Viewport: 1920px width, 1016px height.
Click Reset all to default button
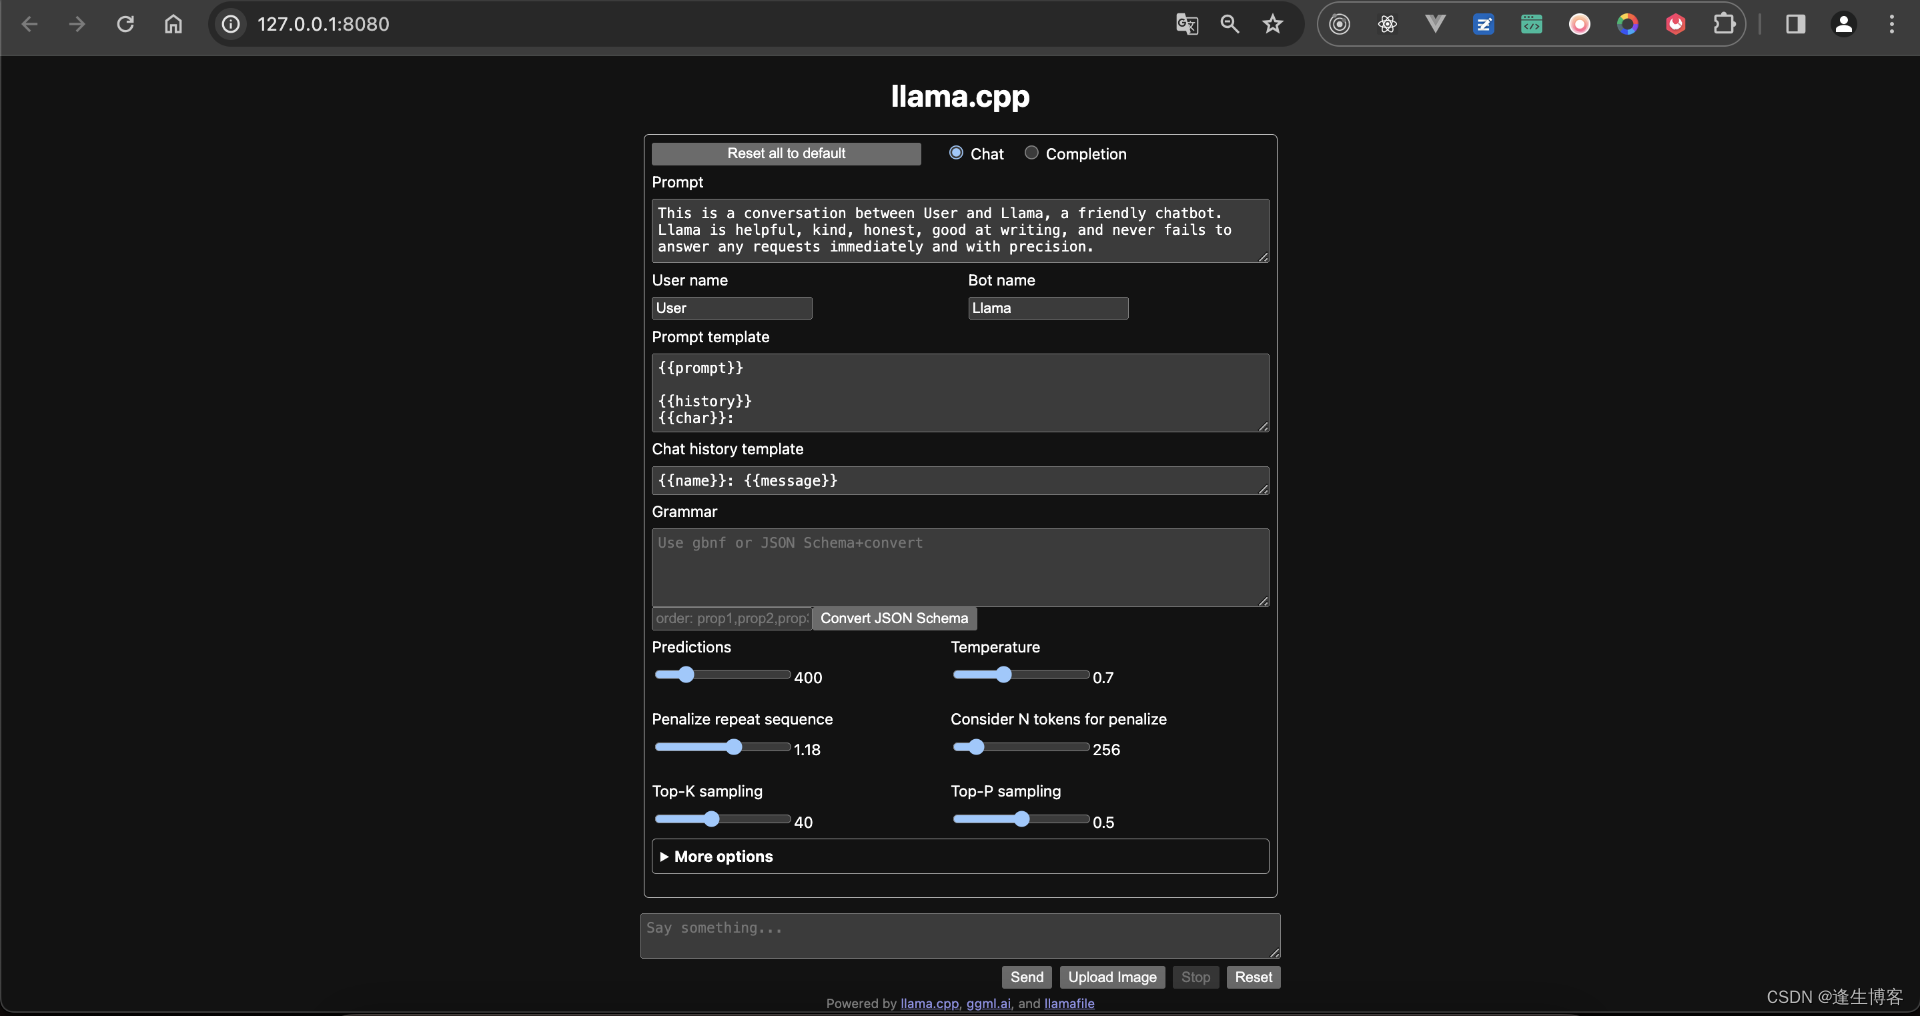786,153
